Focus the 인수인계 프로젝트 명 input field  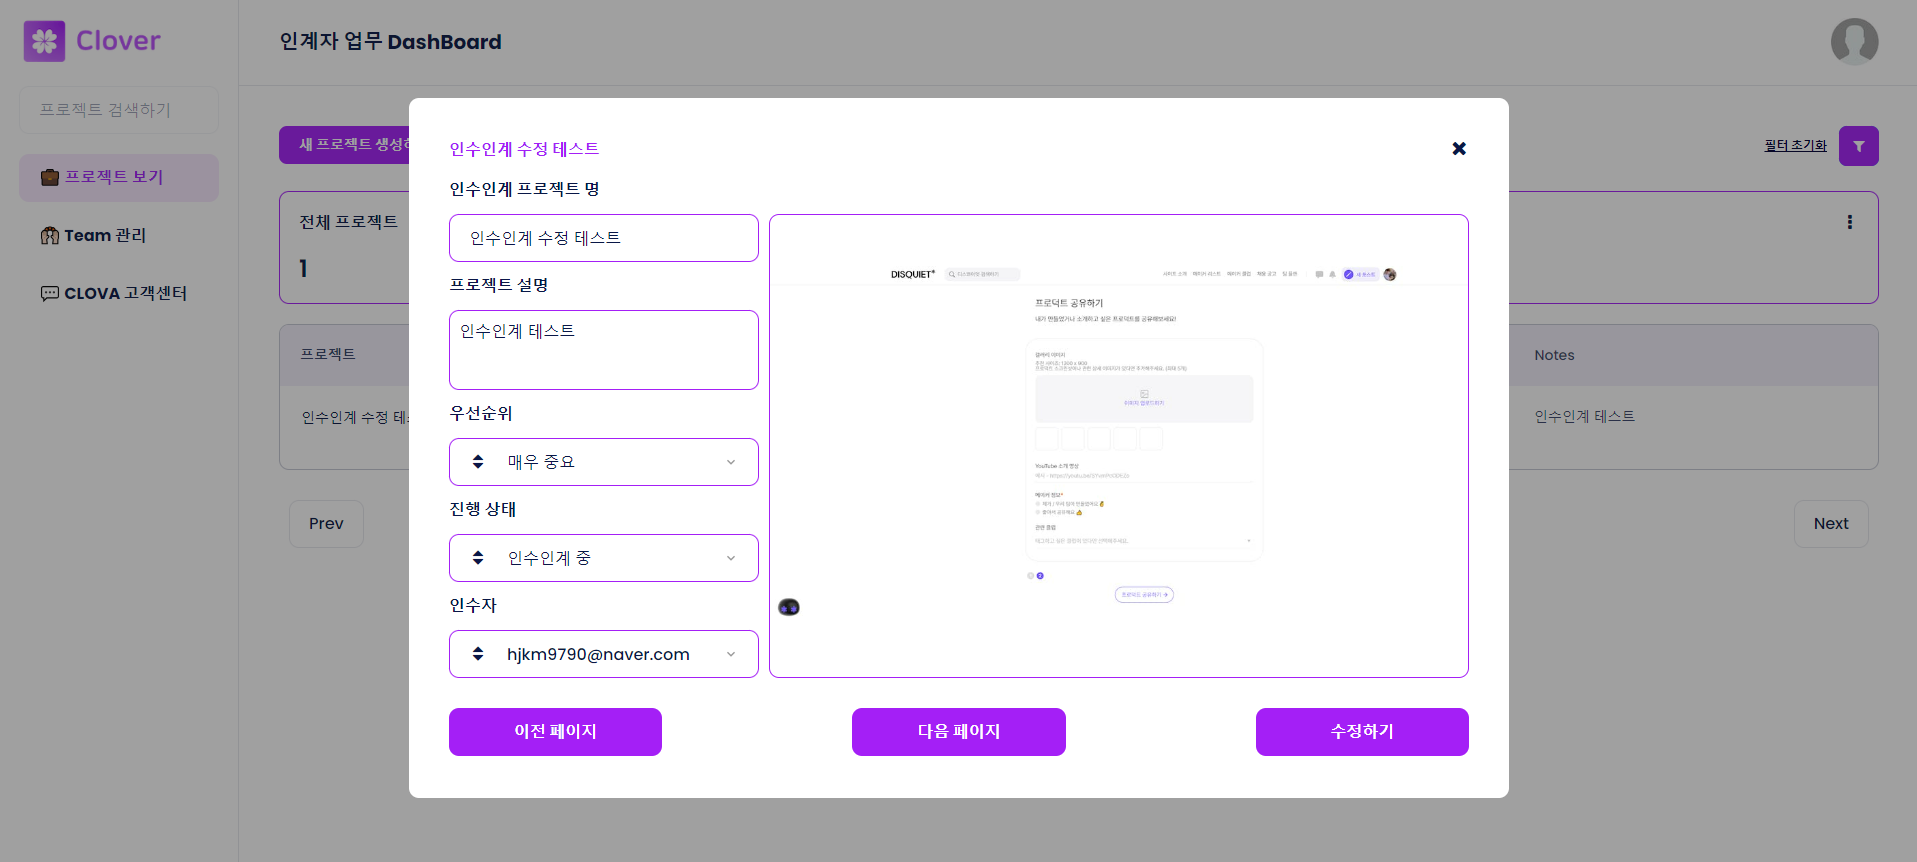point(604,238)
